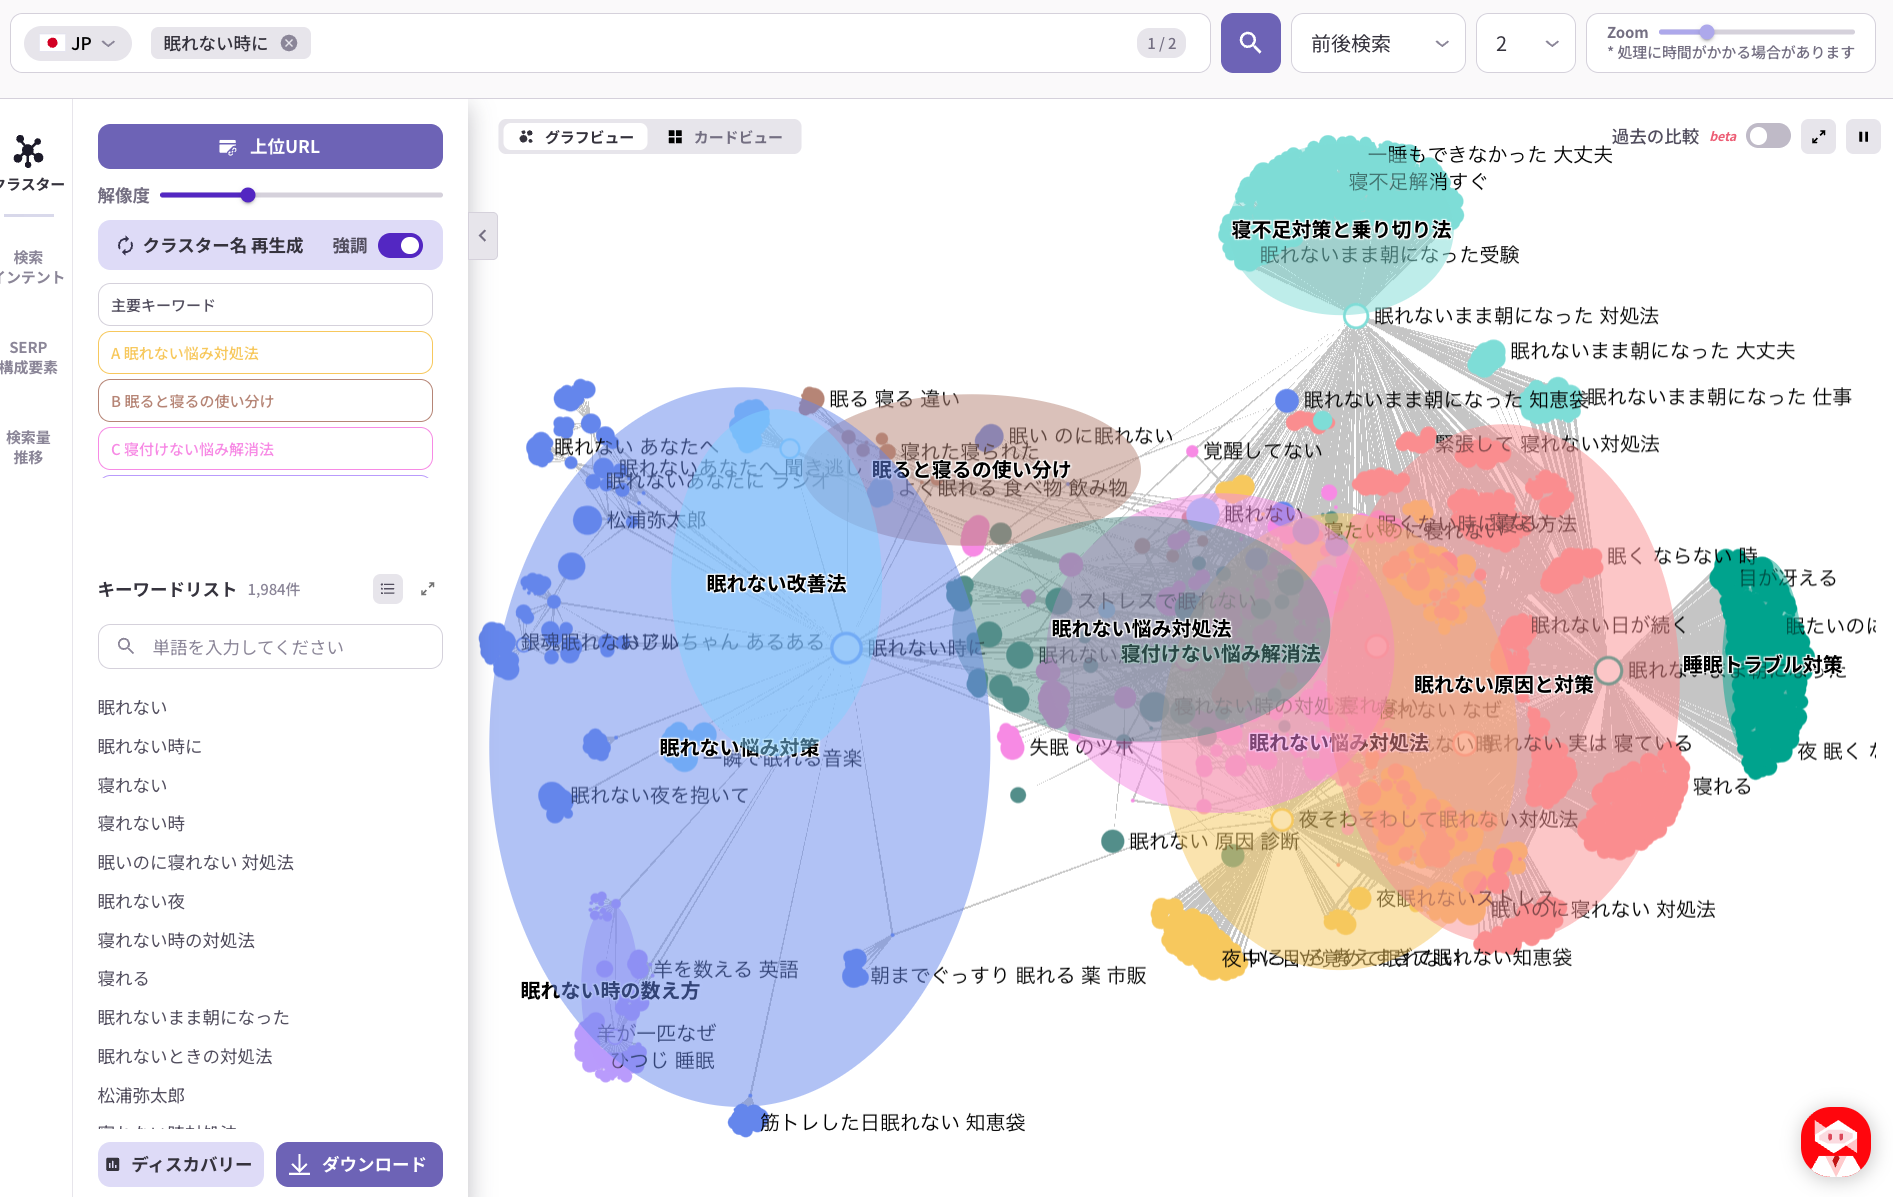Click cluster label 眠れない改善法
The image size is (1893, 1197).
tap(776, 583)
